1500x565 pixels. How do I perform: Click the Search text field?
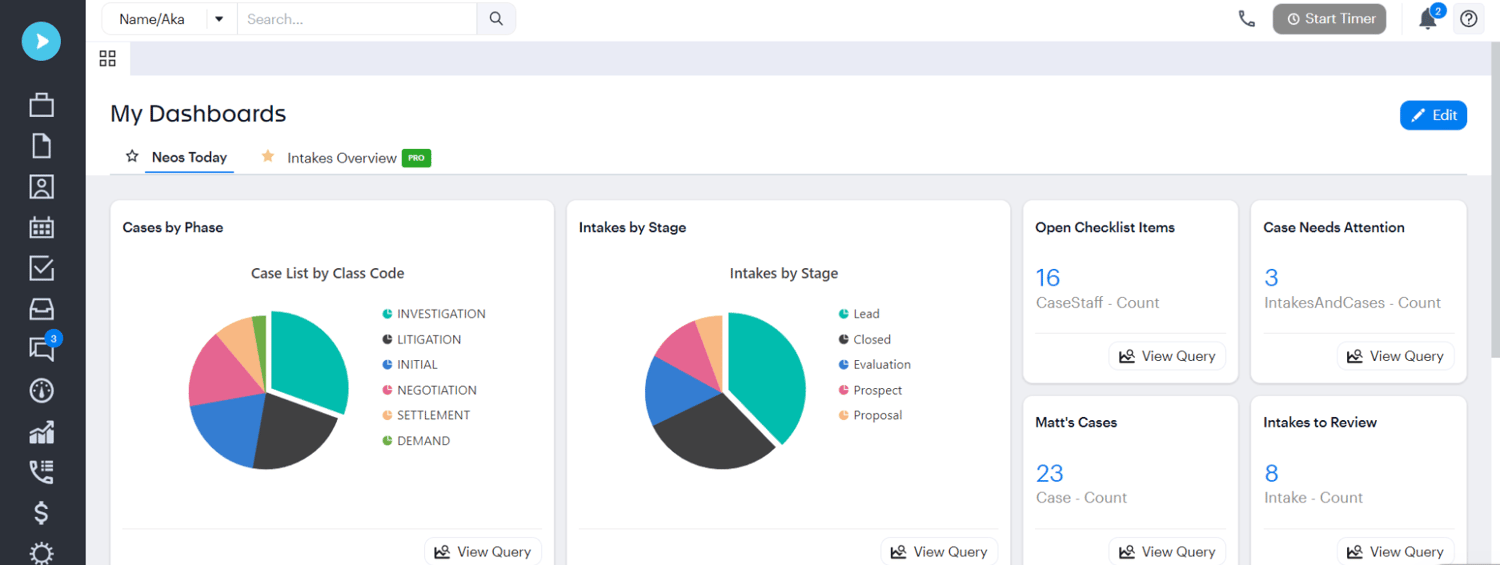click(x=356, y=19)
